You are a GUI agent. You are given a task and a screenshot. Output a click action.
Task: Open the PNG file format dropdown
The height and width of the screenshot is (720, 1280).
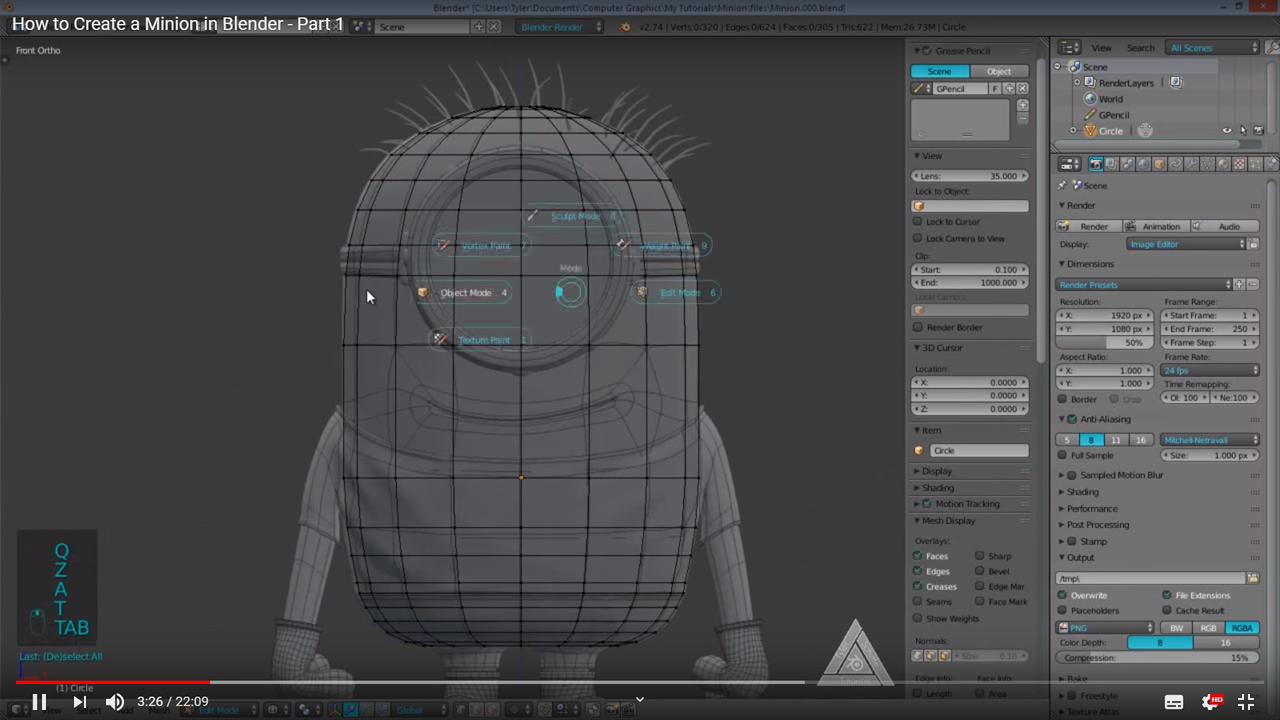coord(1106,628)
